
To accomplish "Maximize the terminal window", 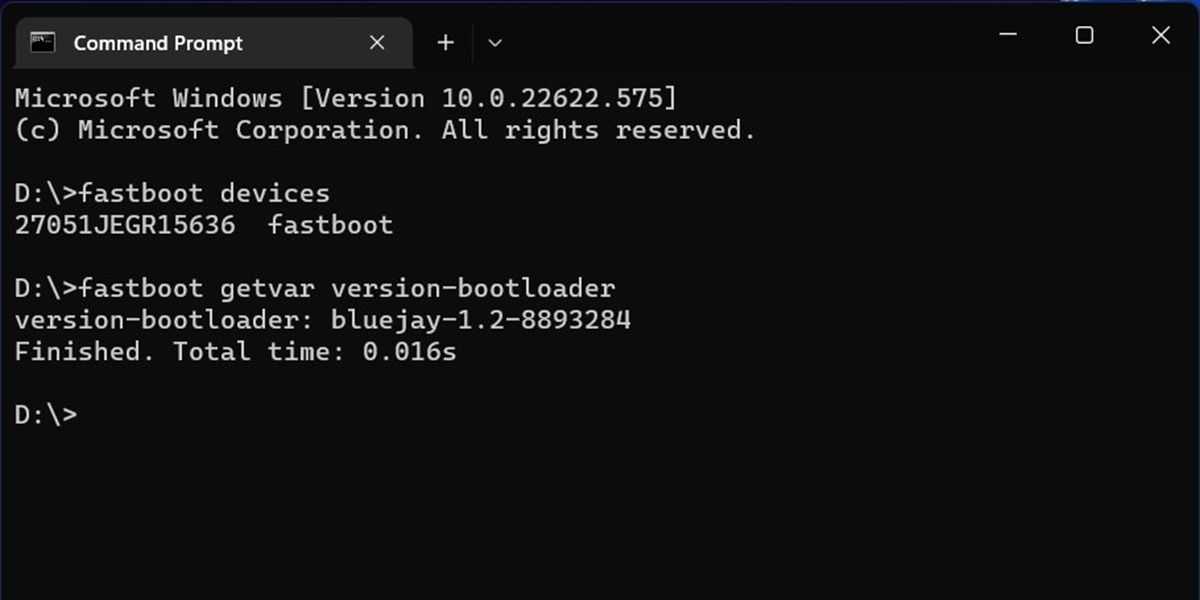I will pos(1084,36).
